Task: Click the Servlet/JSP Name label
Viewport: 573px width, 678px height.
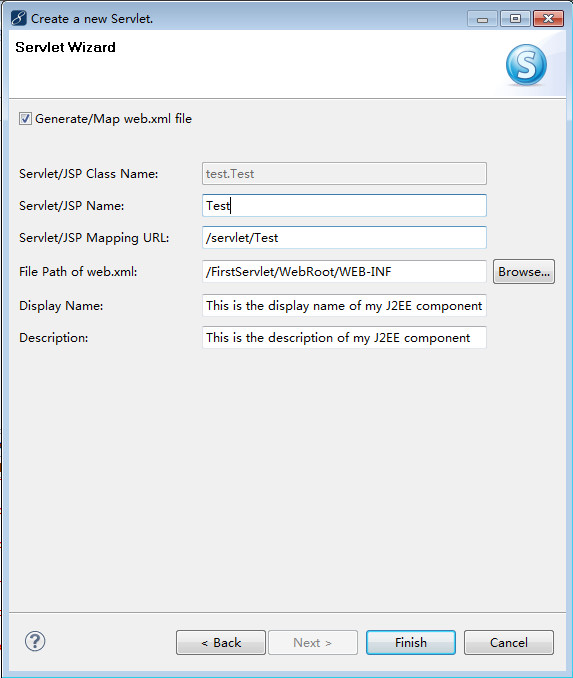Action: tap(72, 206)
